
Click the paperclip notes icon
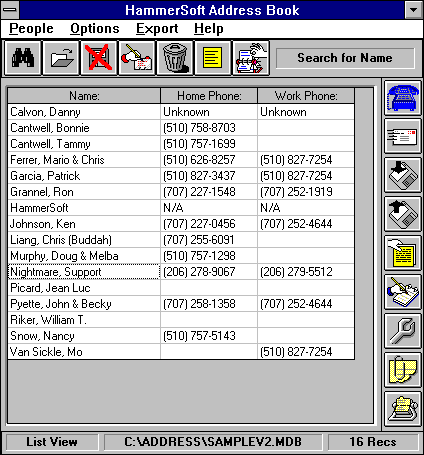[x=403, y=370]
